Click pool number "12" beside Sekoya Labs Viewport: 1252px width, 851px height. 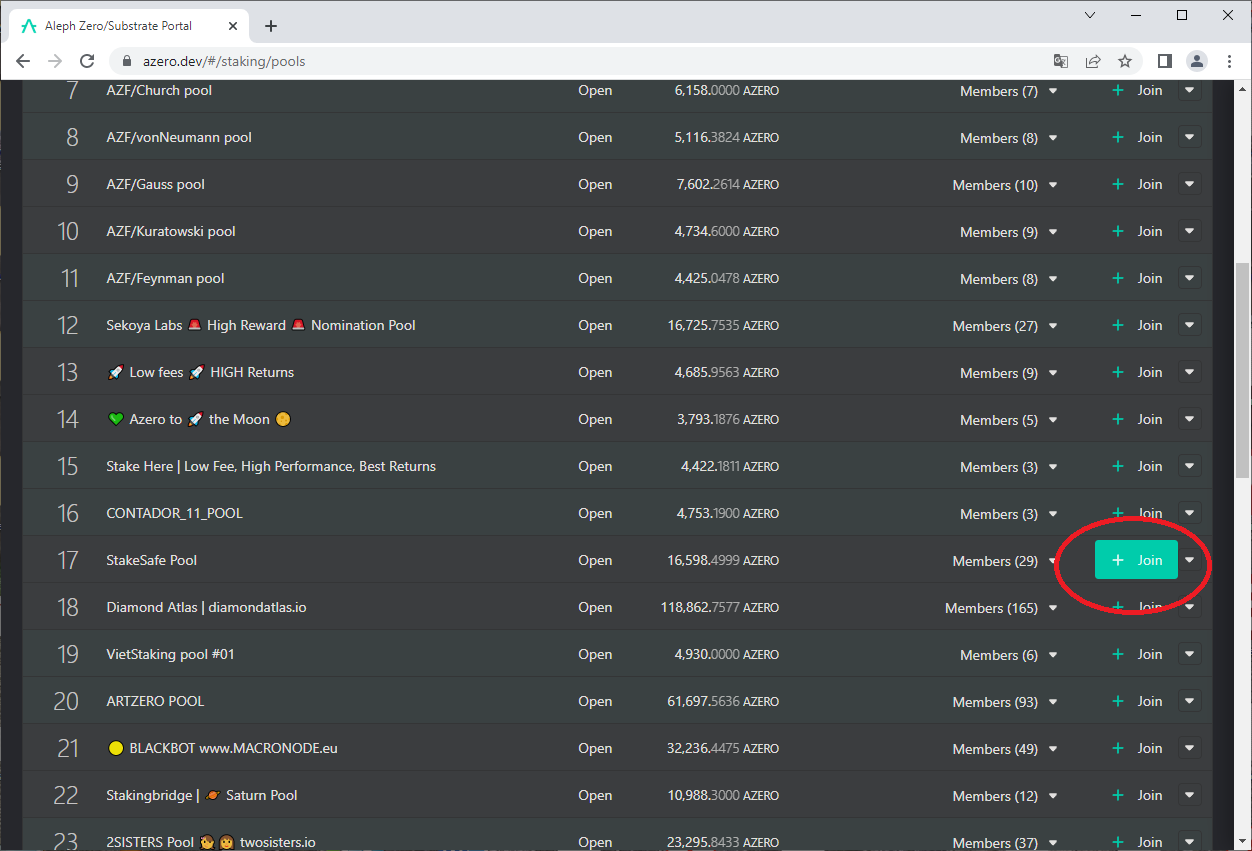click(x=68, y=325)
